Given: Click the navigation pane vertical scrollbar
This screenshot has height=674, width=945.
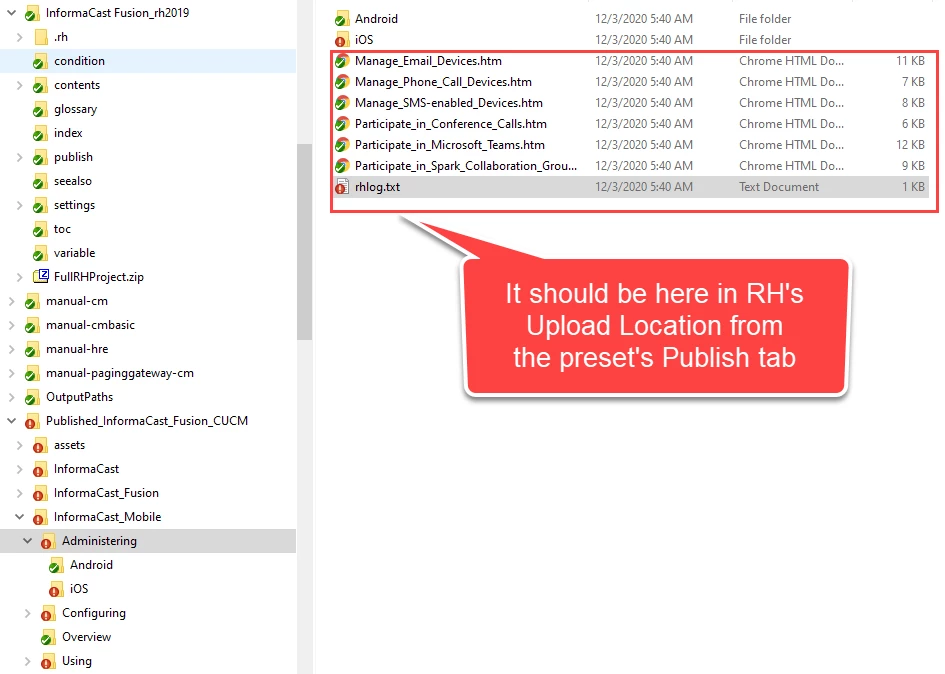Looking at the screenshot, I should pos(304,241).
